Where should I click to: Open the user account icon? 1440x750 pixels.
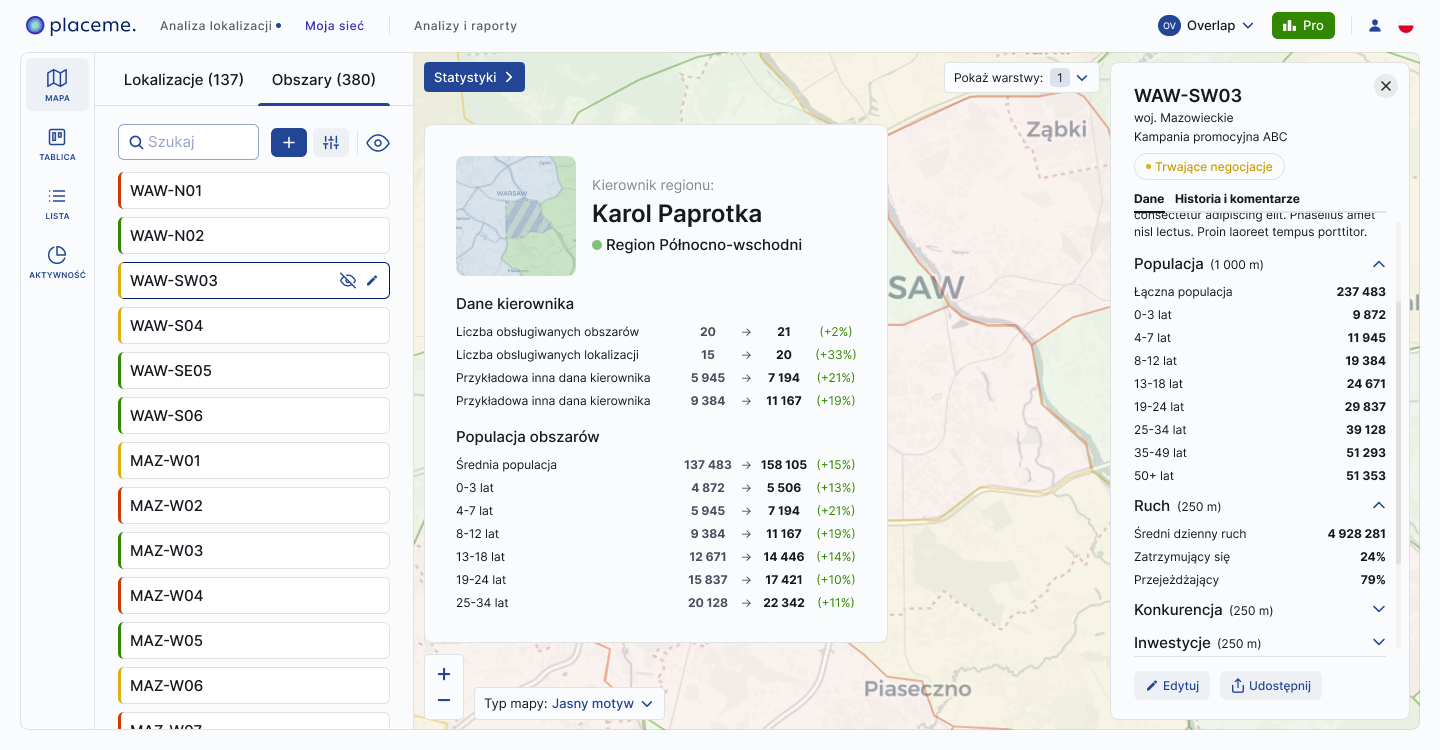1375,26
